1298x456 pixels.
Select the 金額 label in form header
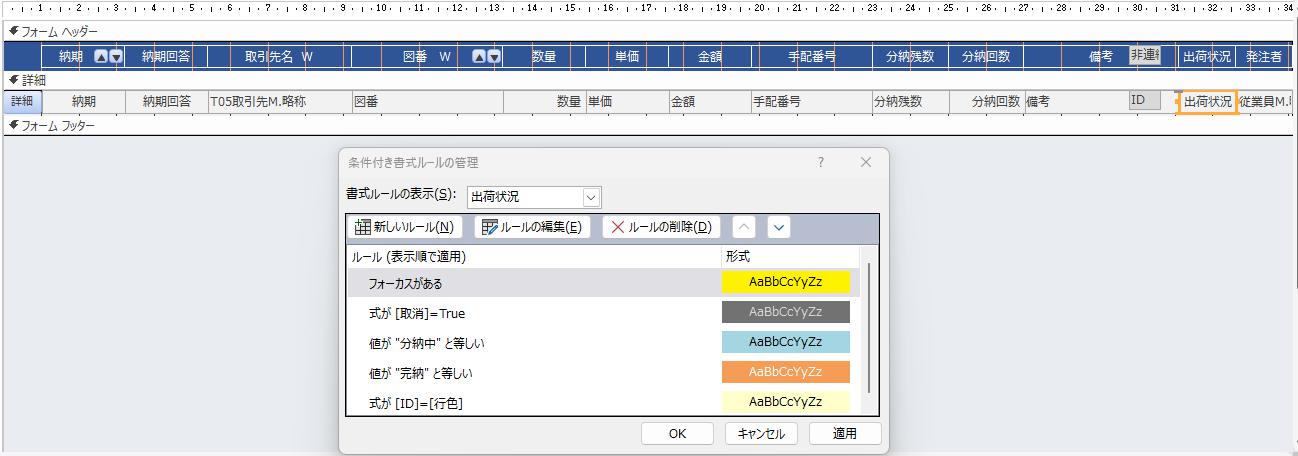click(x=709, y=57)
